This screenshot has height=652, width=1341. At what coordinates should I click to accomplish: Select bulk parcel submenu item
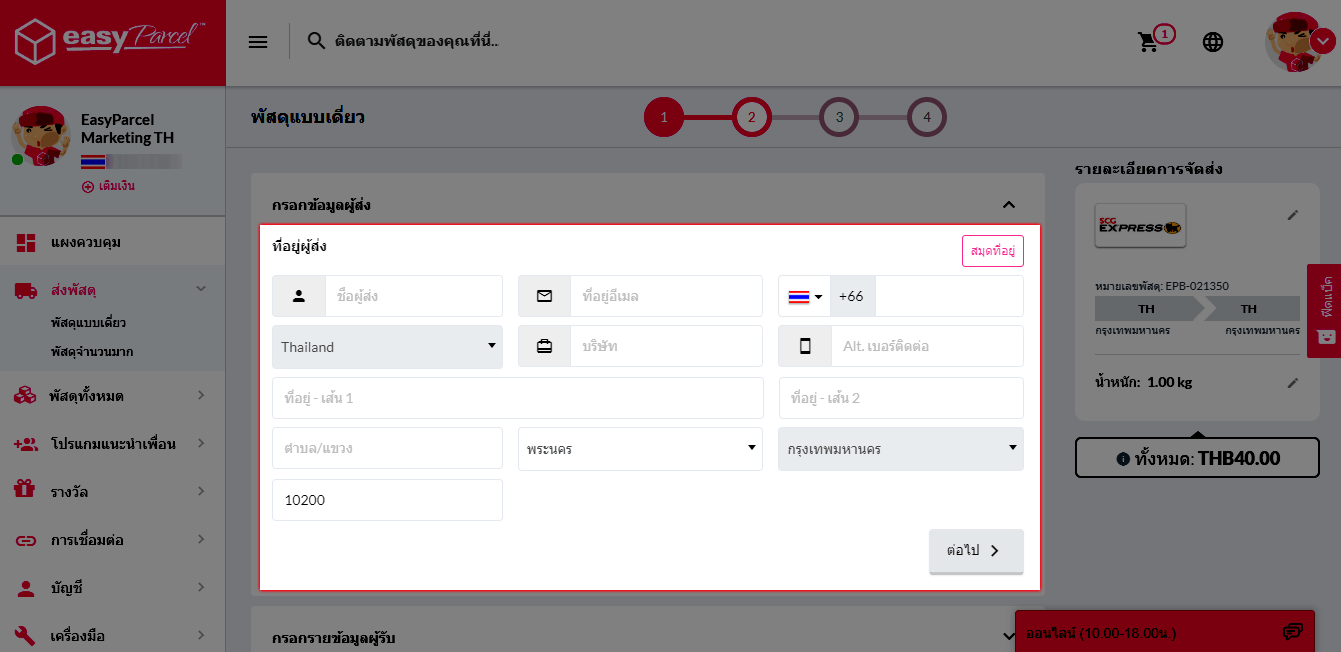click(92, 352)
